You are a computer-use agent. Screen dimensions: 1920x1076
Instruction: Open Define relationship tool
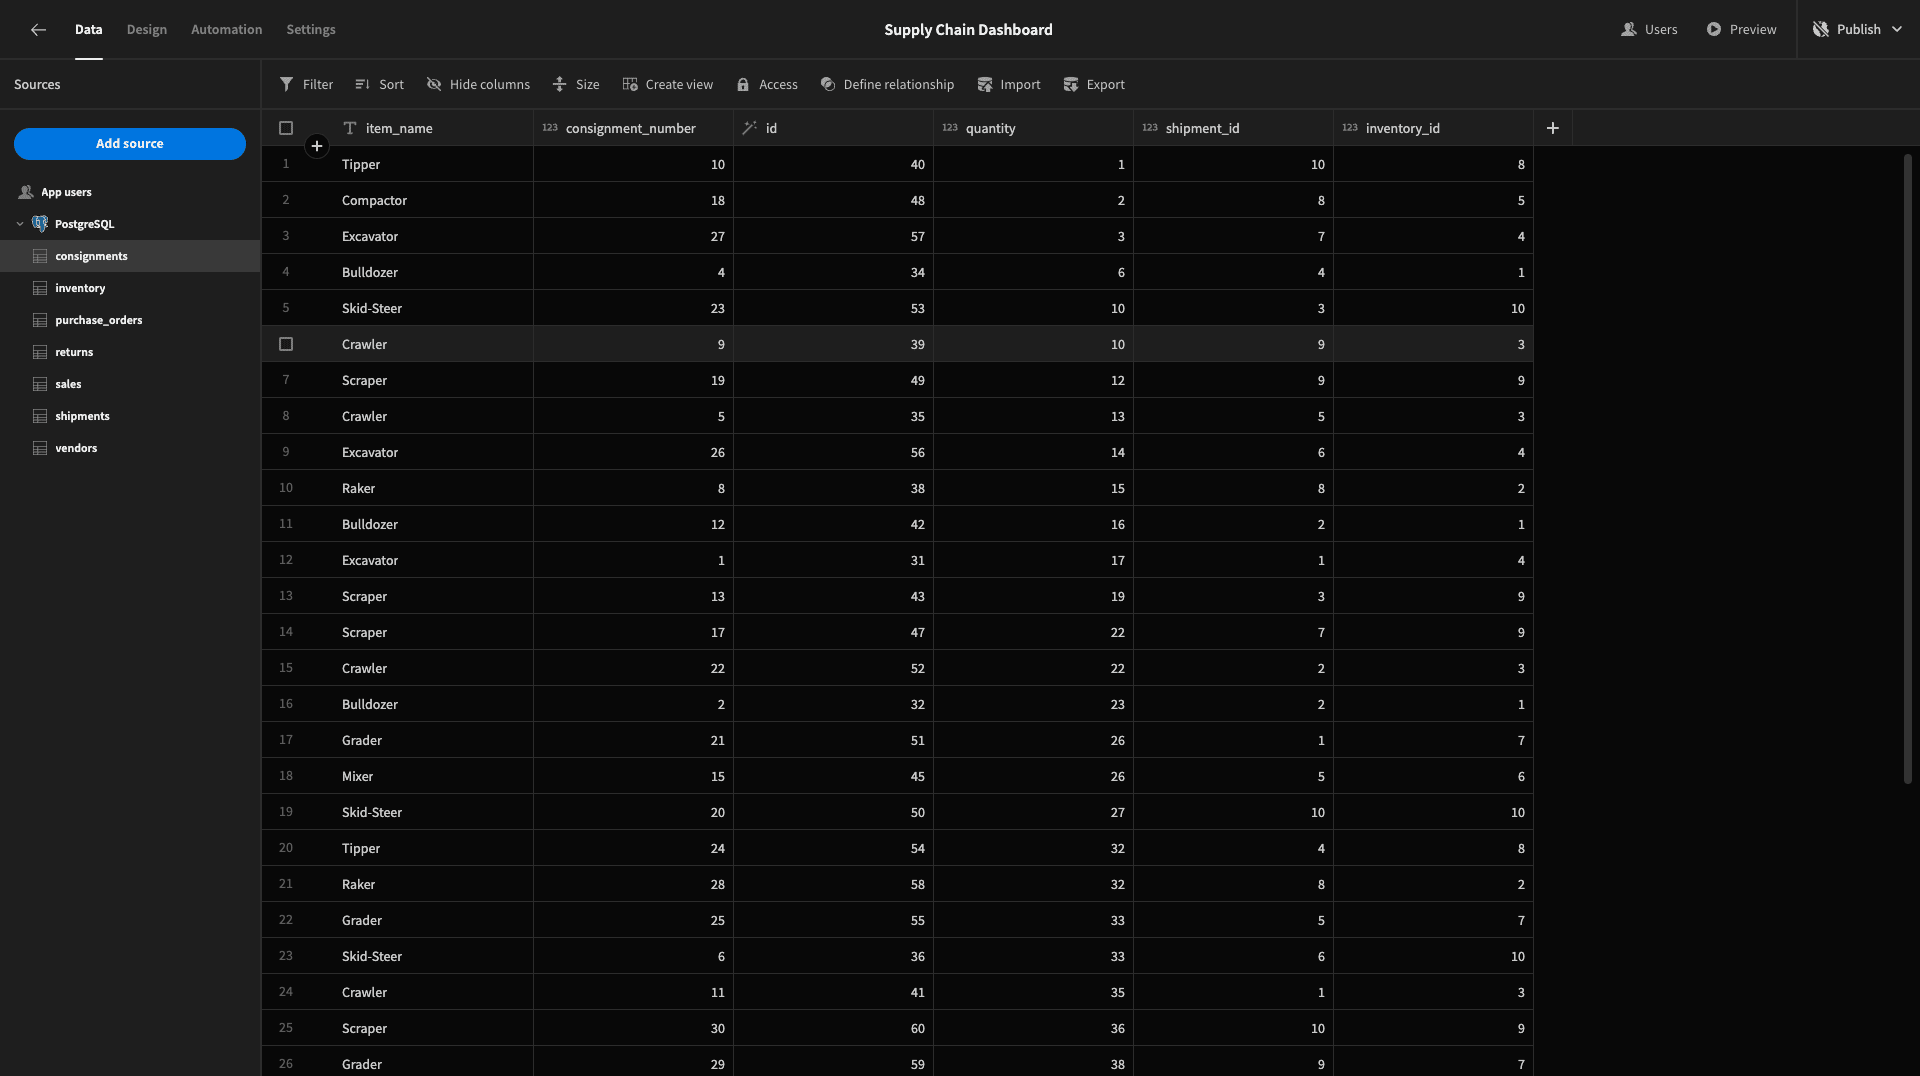pos(887,85)
